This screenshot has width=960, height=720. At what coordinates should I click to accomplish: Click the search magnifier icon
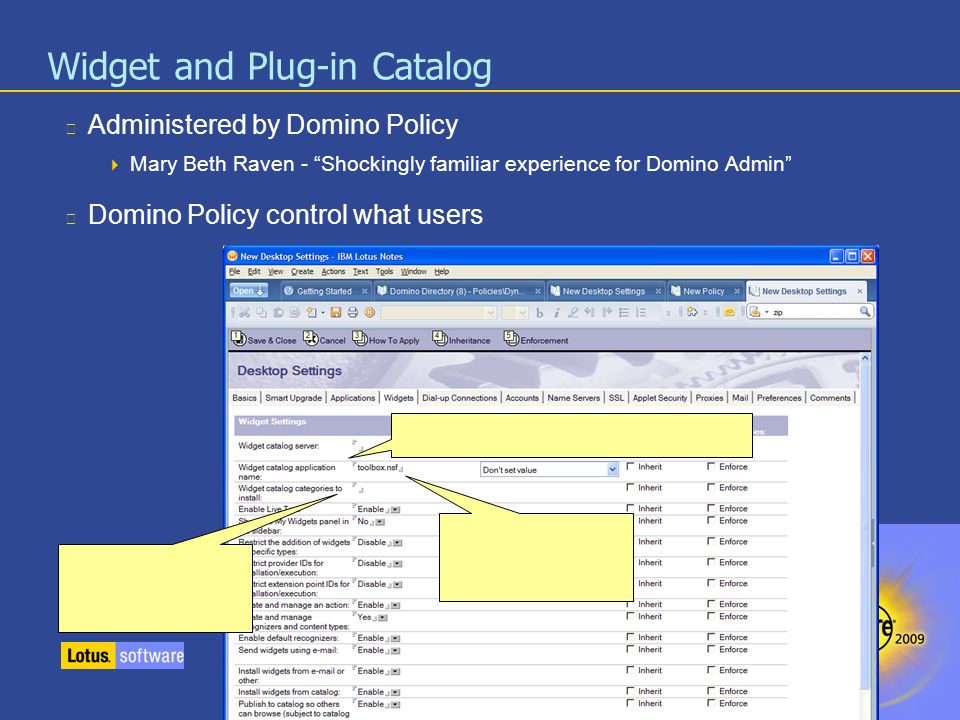[x=864, y=312]
